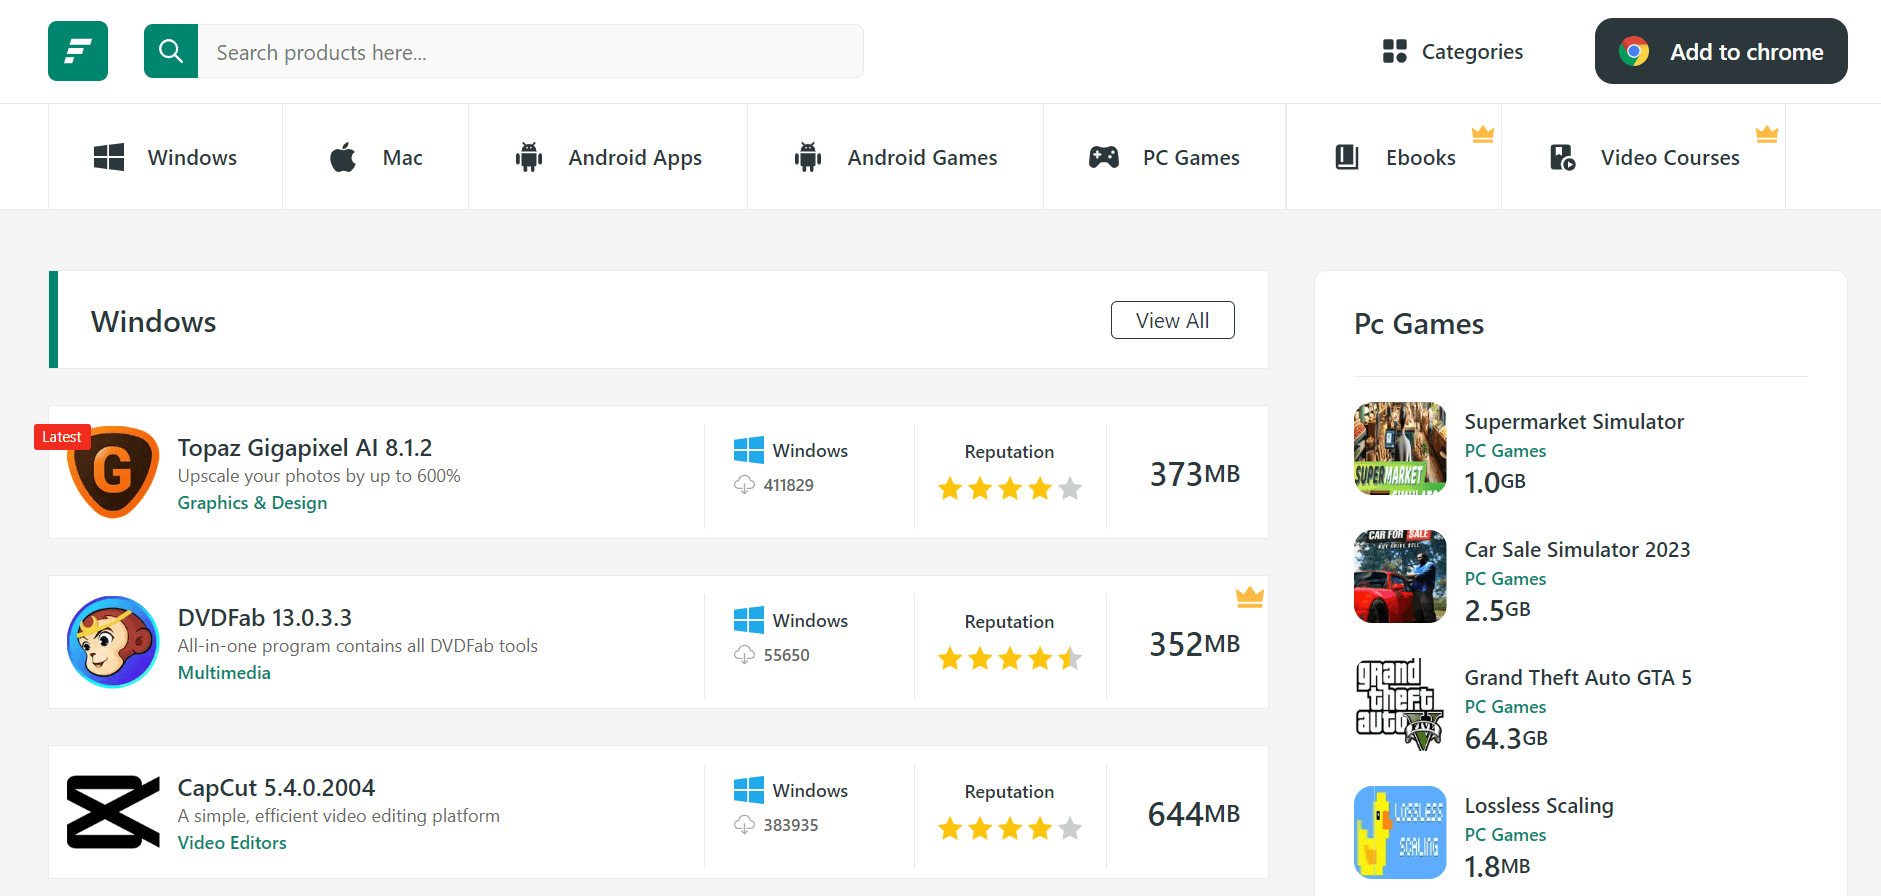Click the green search magnifier button
Viewport: 1881px width, 896px height.
tap(171, 51)
